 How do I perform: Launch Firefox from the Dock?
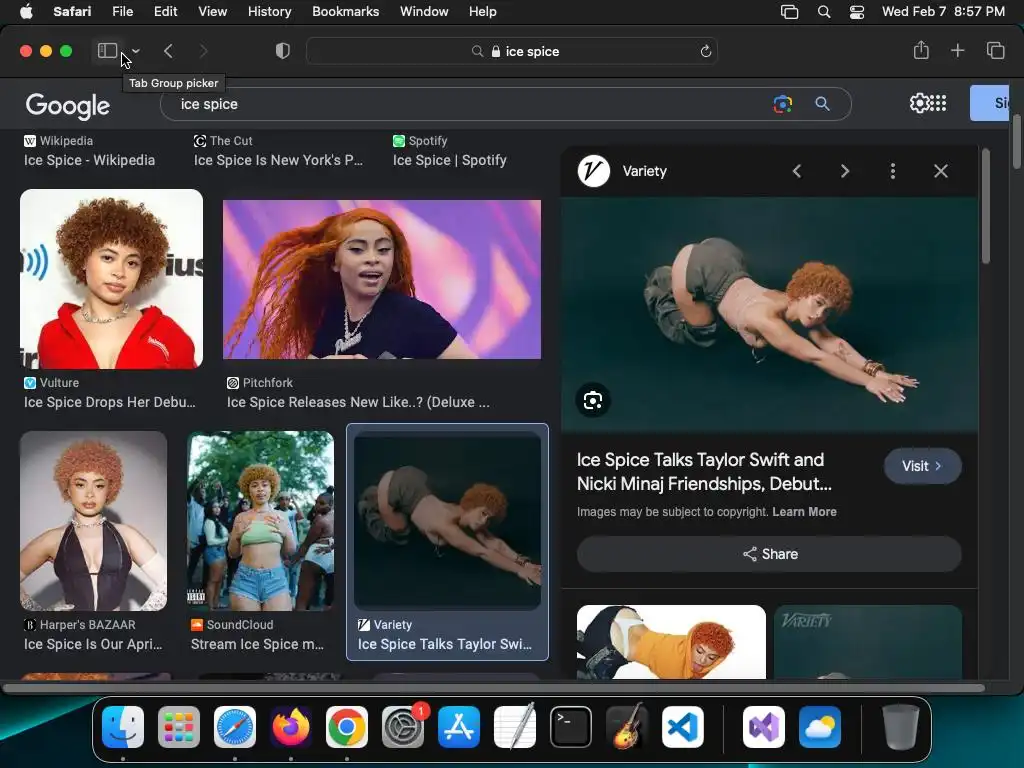[x=291, y=727]
